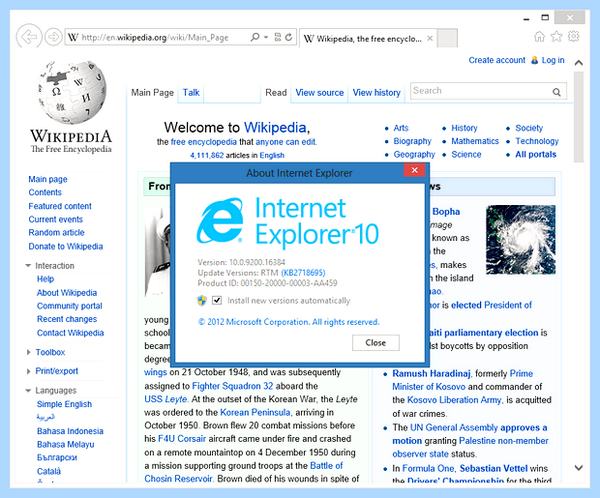This screenshot has height=498, width=600.
Task: Open the Help link under Interaction
Action: pos(45,279)
